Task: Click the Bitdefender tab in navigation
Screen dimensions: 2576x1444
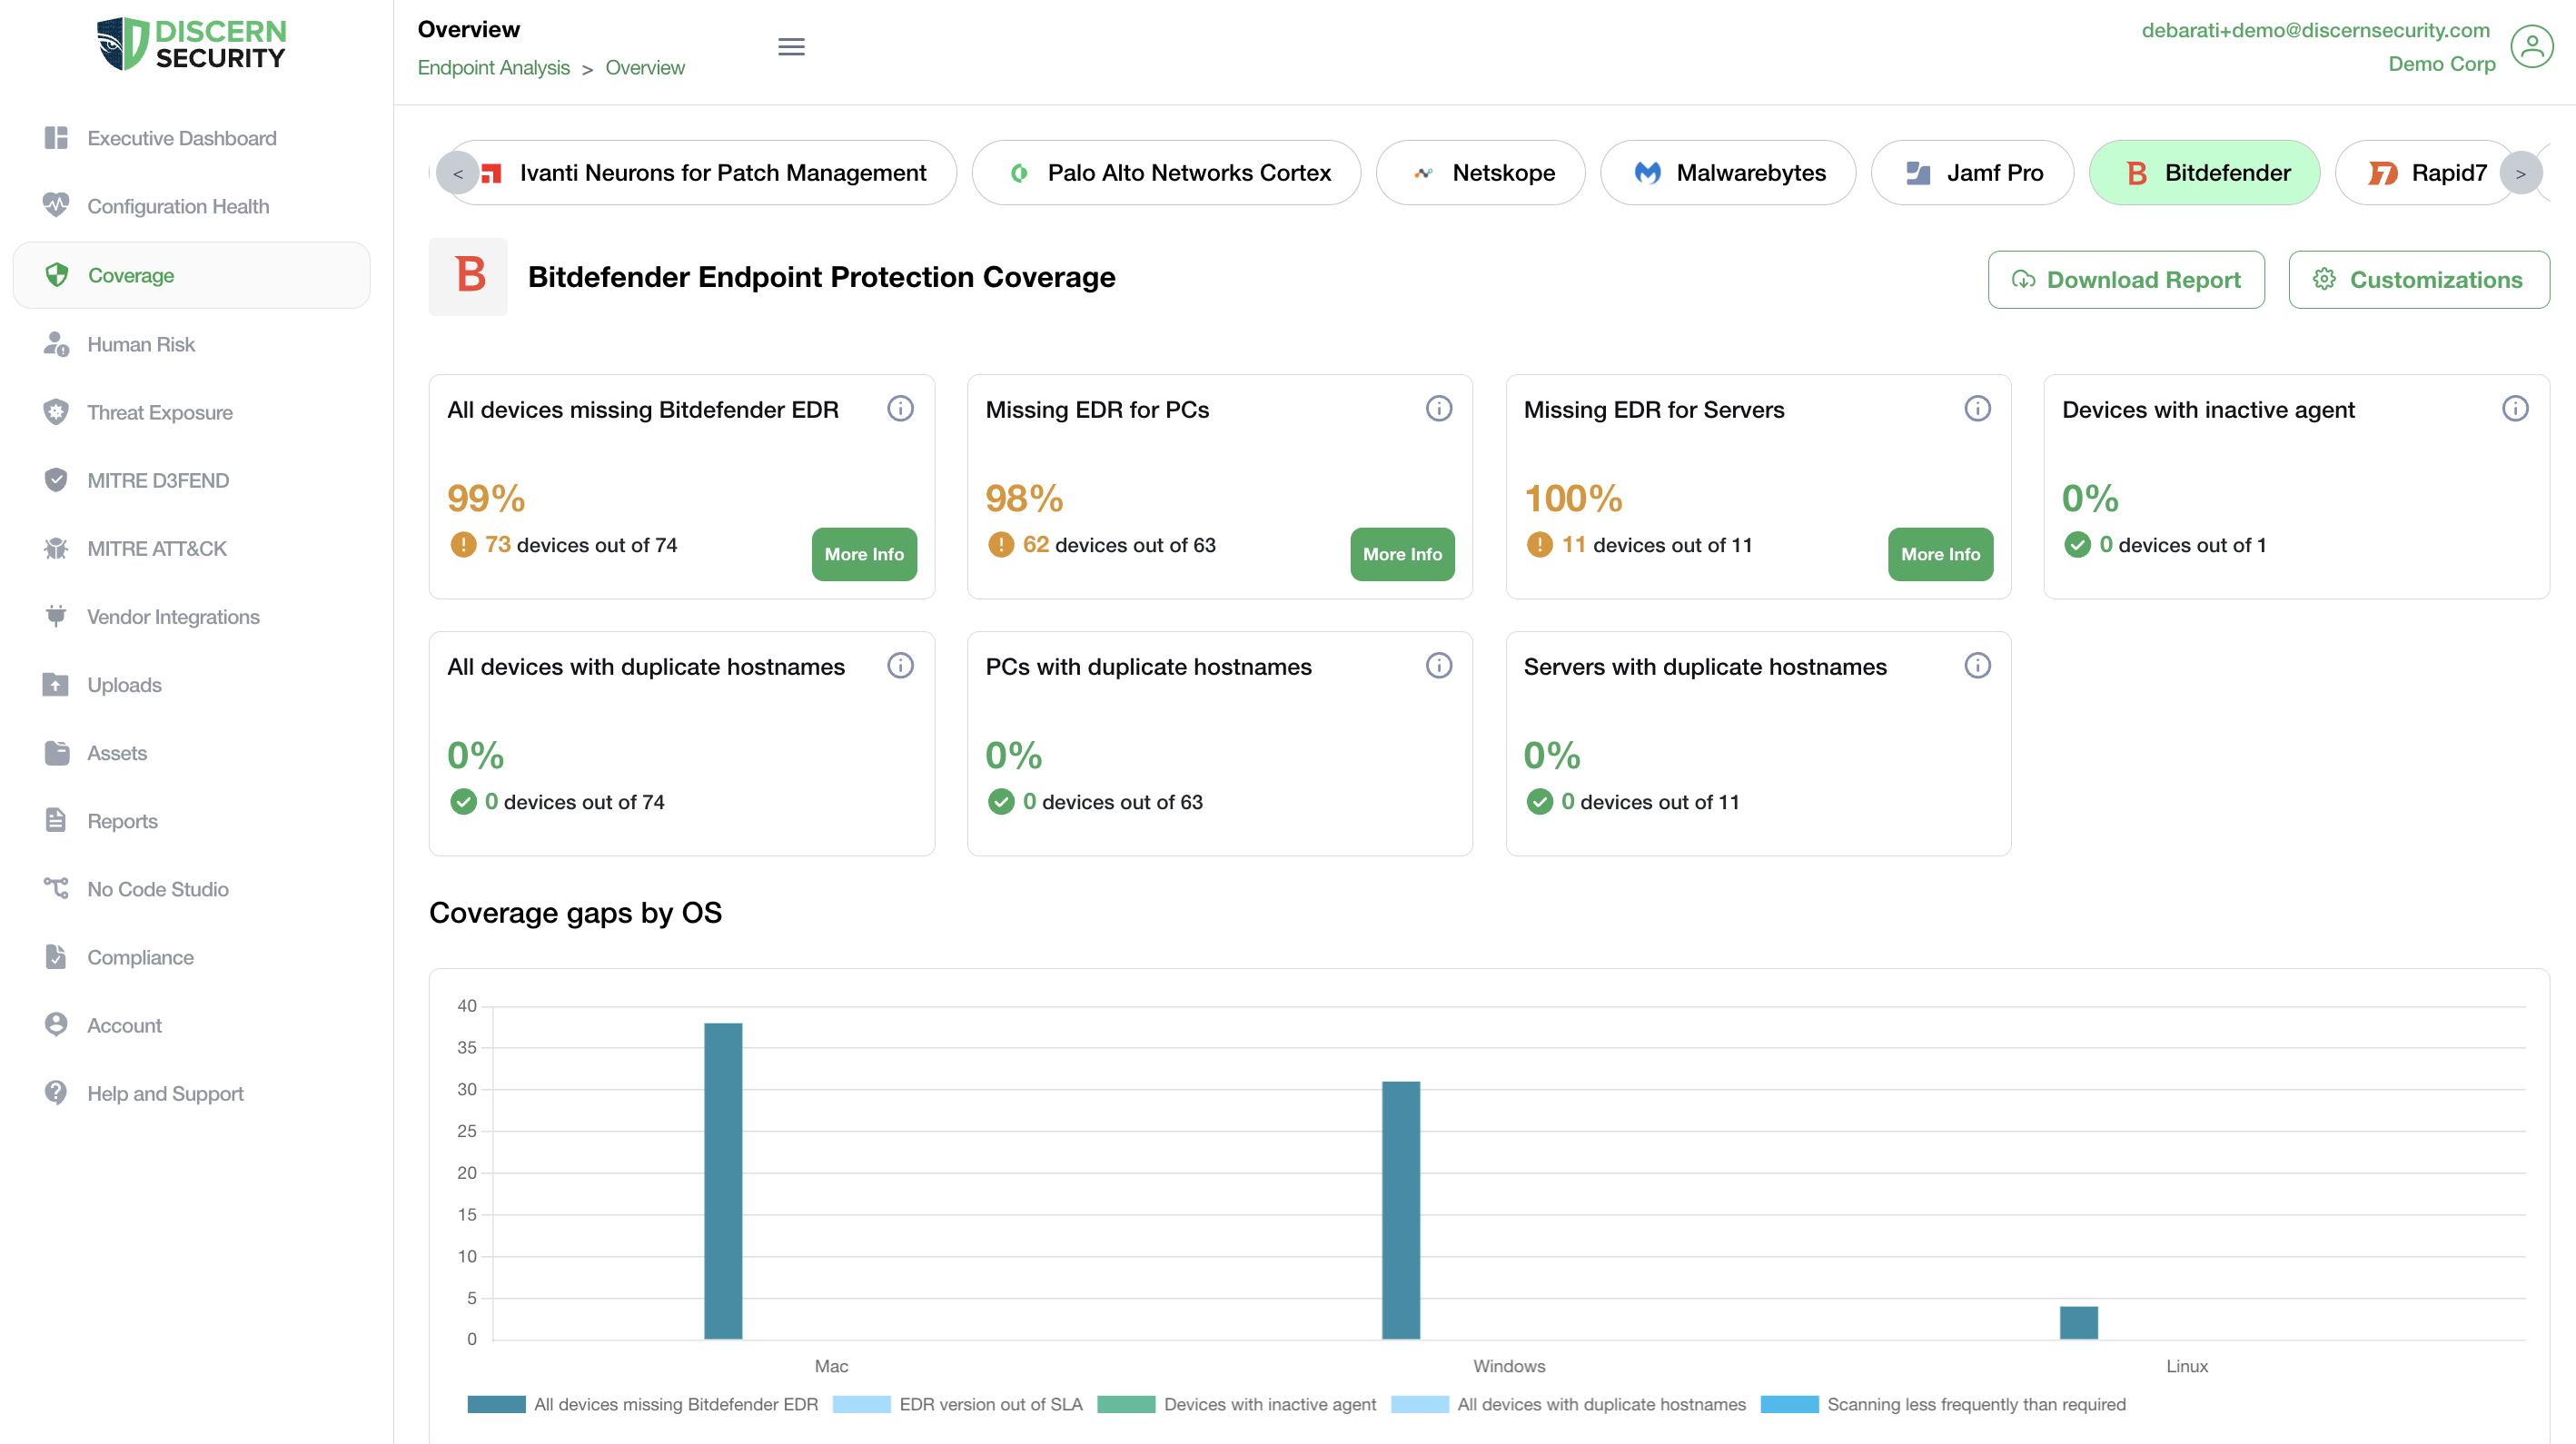Action: 2208,172
